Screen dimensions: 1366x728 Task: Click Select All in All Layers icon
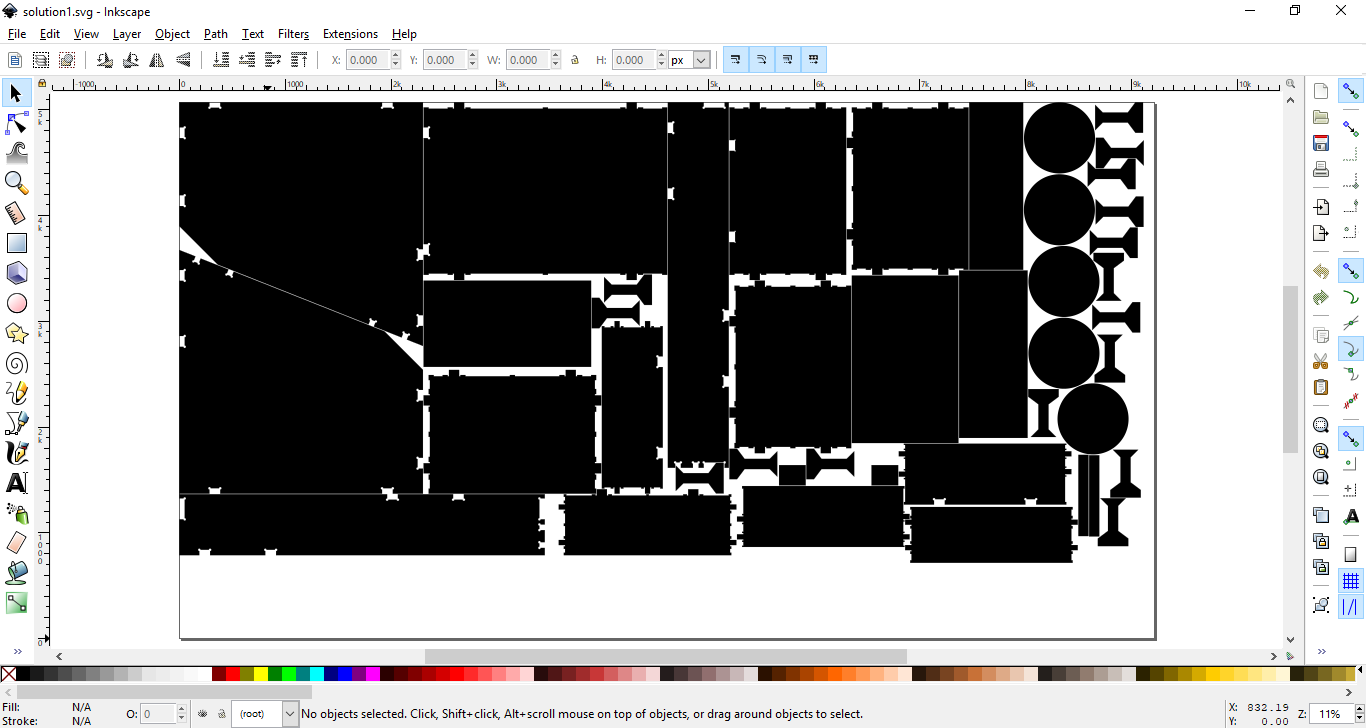point(41,60)
